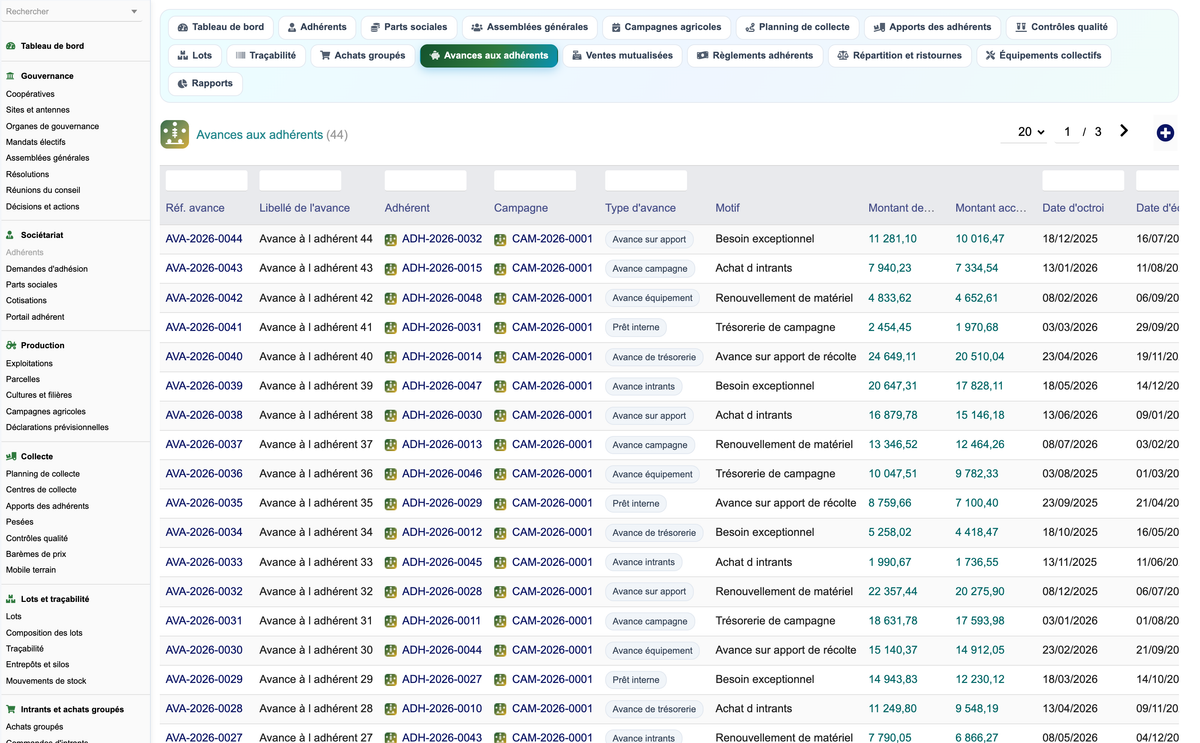Open Ventes mutualisées tab
The image size is (1200, 743).
coord(622,55)
